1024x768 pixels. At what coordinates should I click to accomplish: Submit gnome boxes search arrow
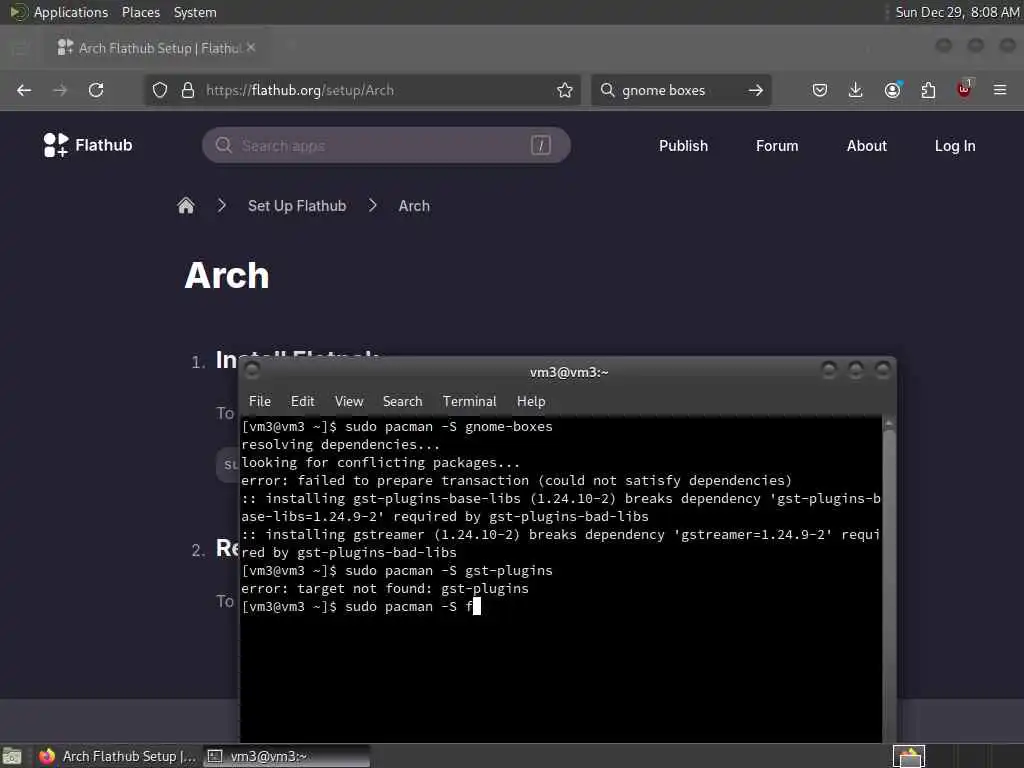(x=756, y=90)
